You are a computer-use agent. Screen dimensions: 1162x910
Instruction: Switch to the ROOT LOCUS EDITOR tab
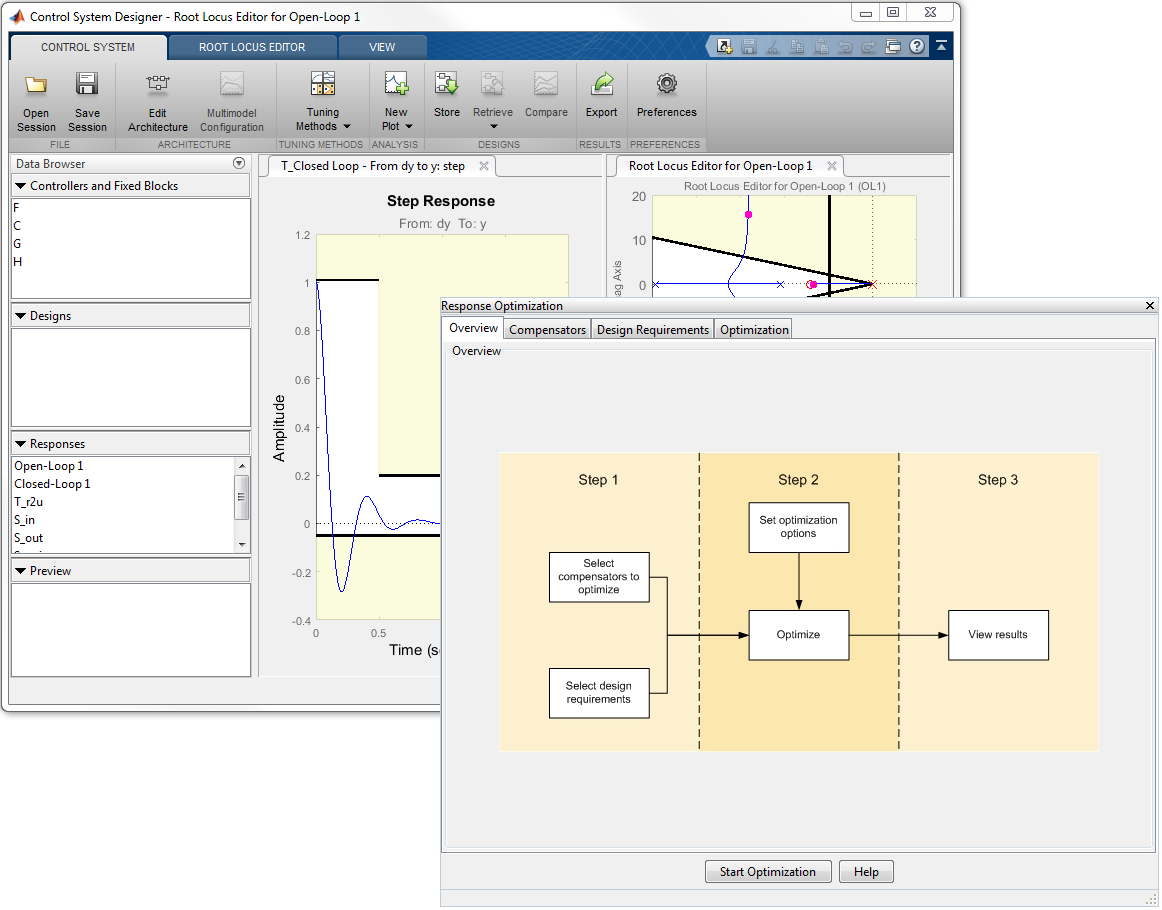click(252, 47)
